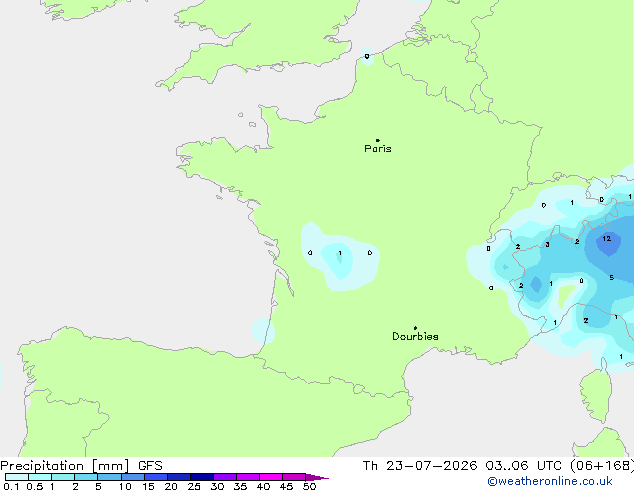The width and height of the screenshot is (634, 490).
Task: Pick legend swatch between 30 and 35
Action: point(225,477)
